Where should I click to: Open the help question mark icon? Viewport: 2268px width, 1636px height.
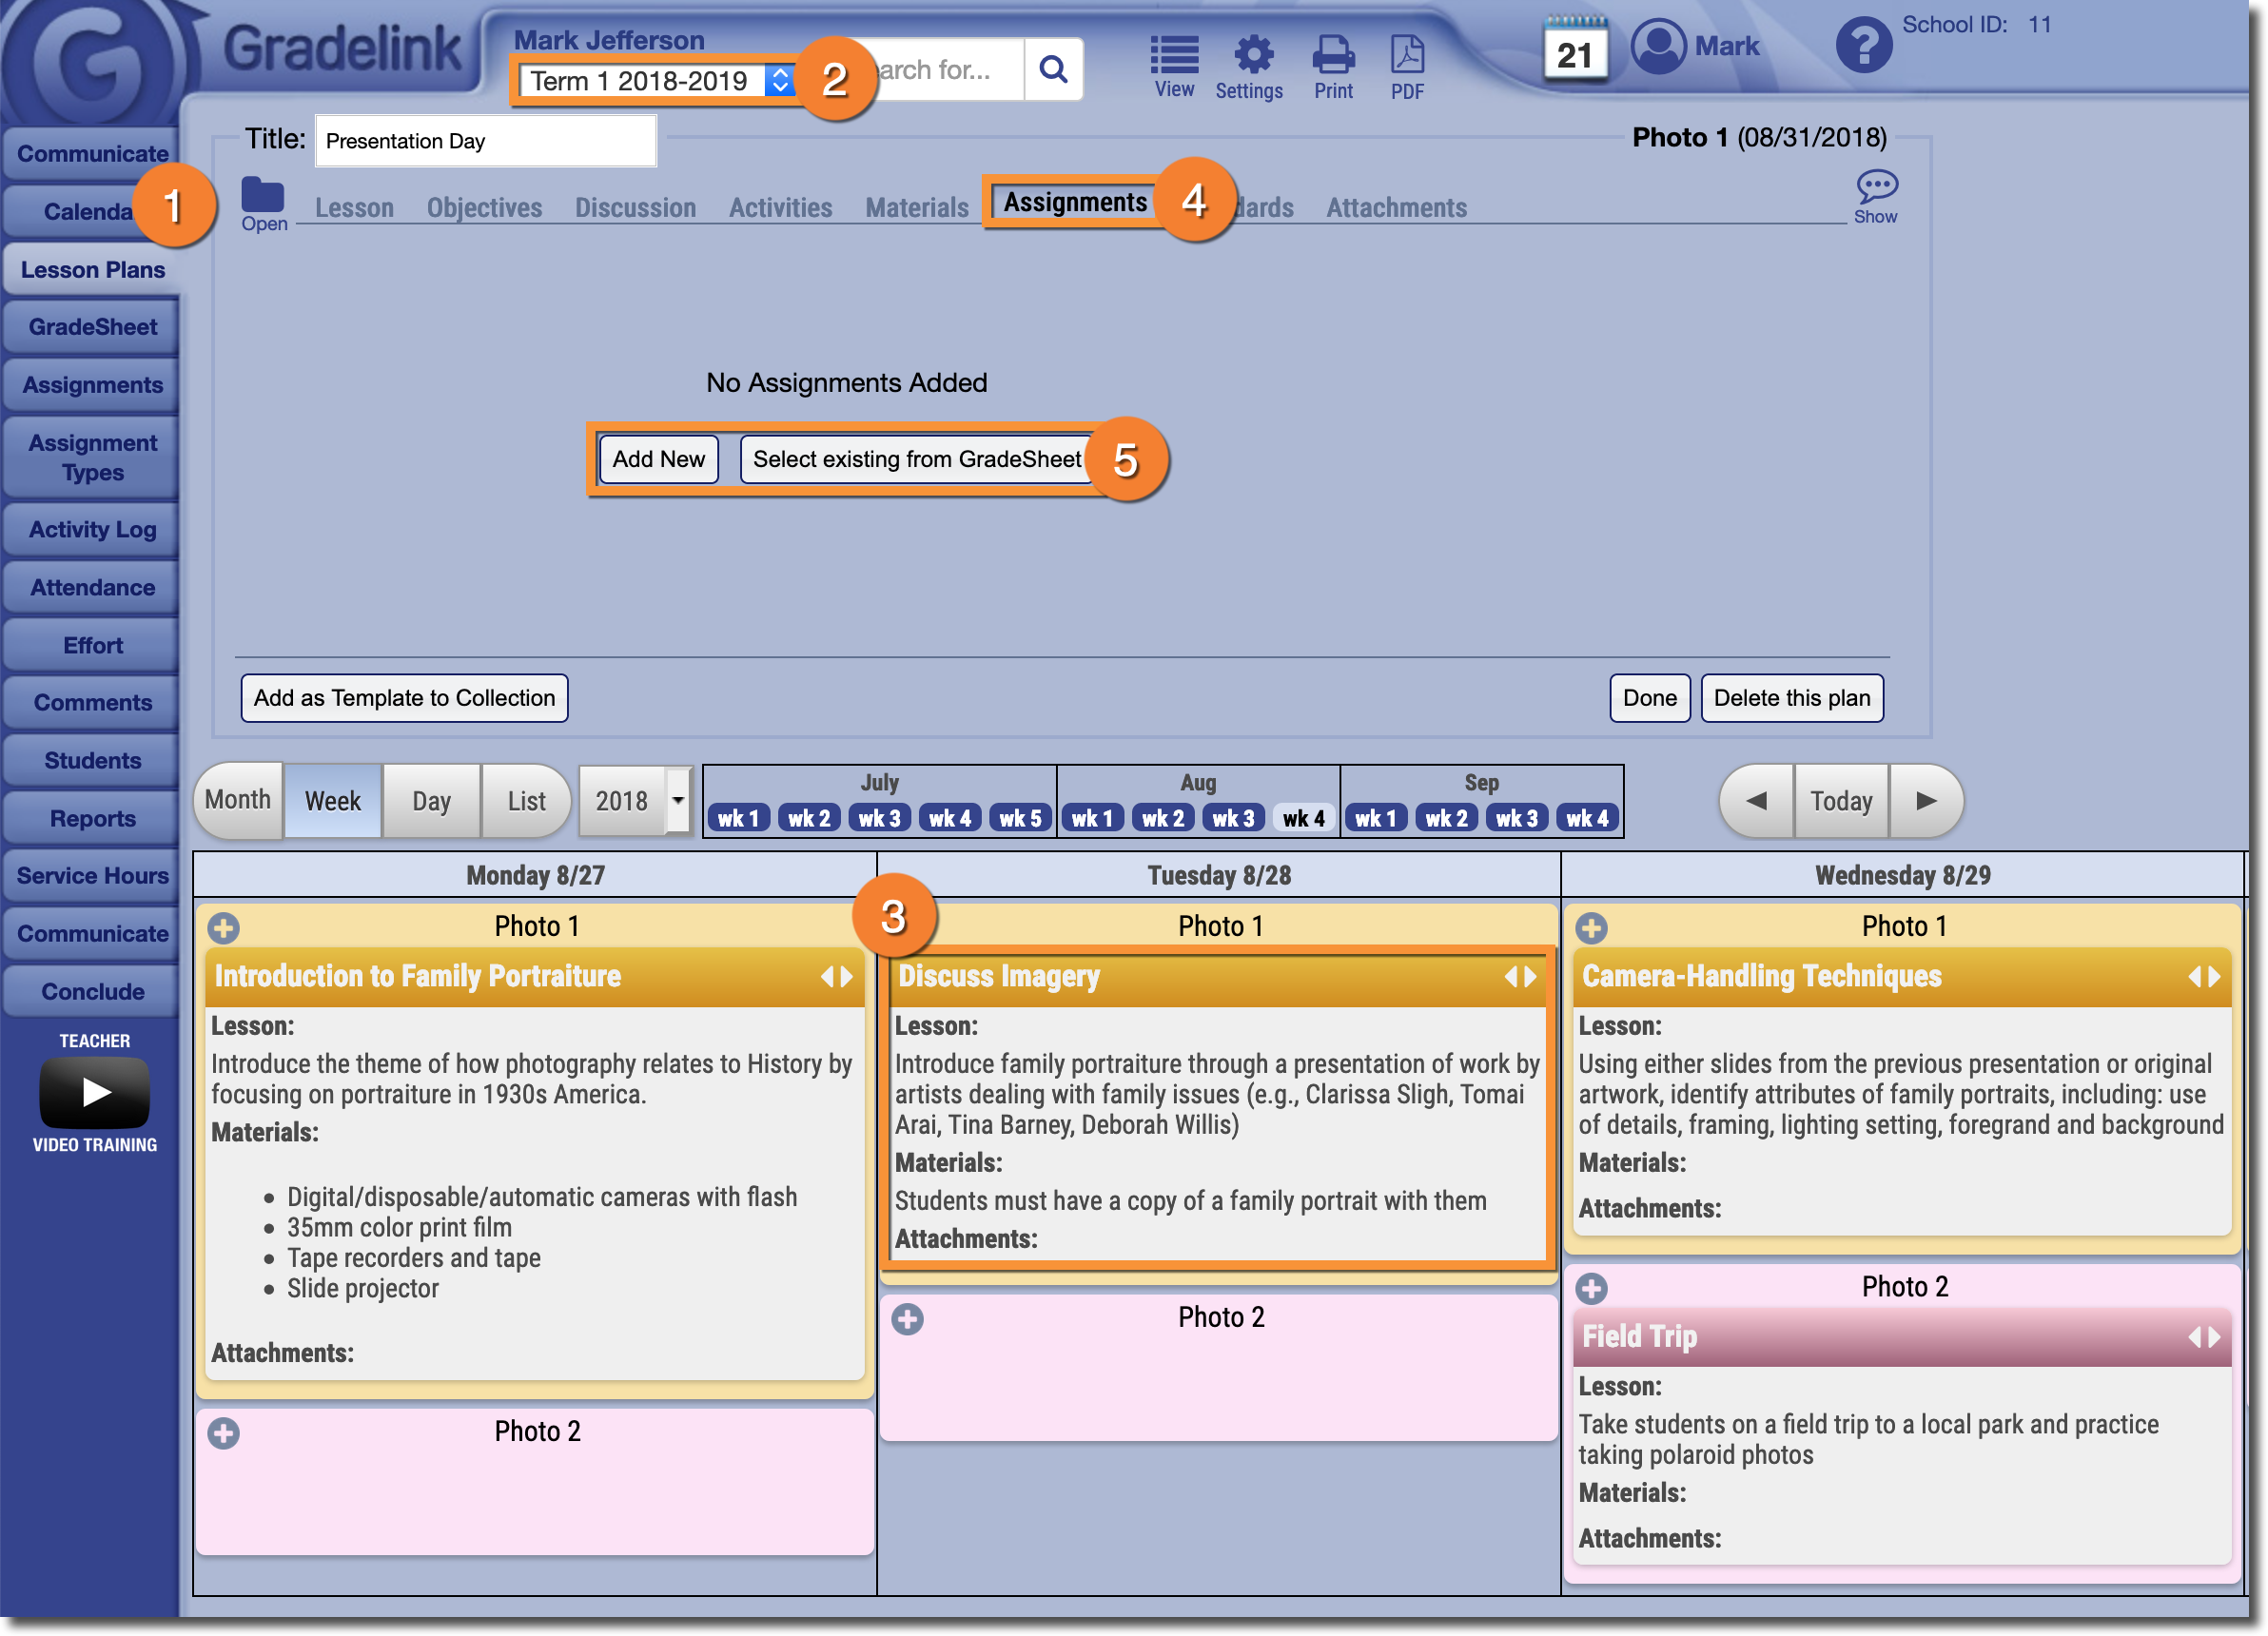tap(1863, 46)
